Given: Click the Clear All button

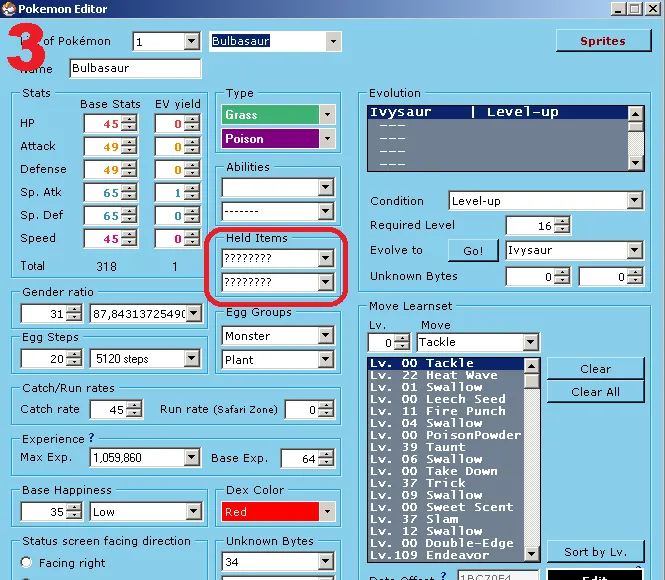Looking at the screenshot, I should [595, 392].
